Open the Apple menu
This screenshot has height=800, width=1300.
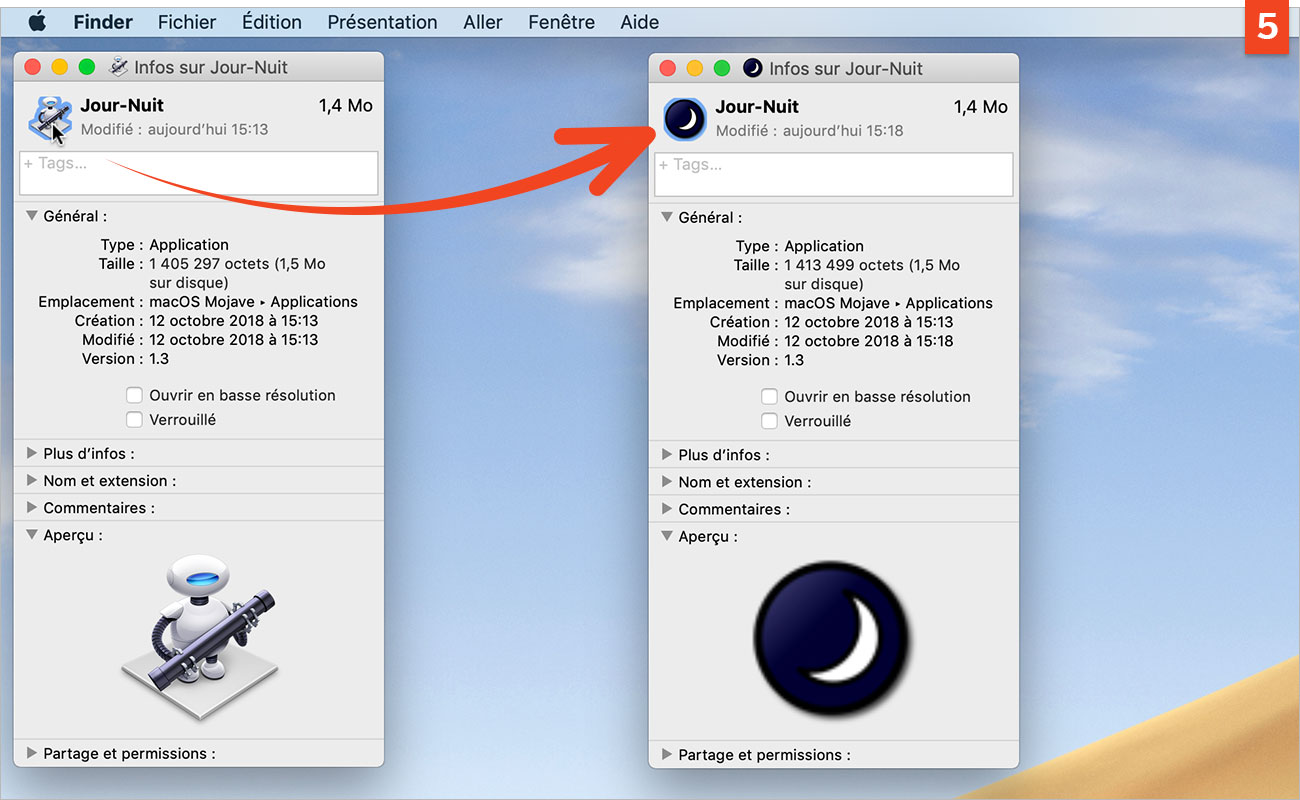37,21
